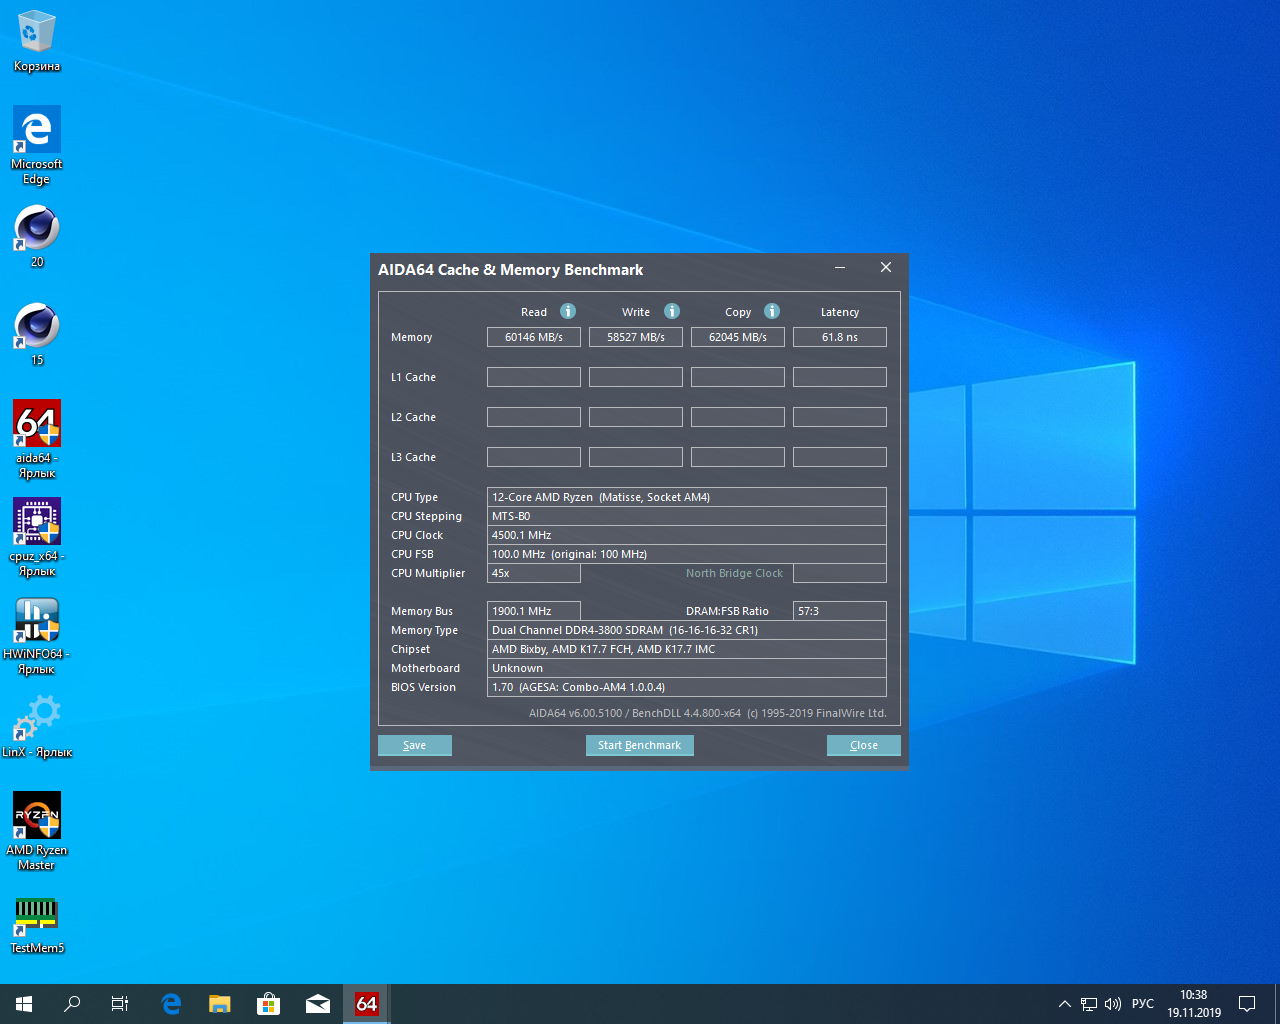This screenshot has width=1280, height=1024.
Task: Save the benchmark results
Action: [415, 745]
